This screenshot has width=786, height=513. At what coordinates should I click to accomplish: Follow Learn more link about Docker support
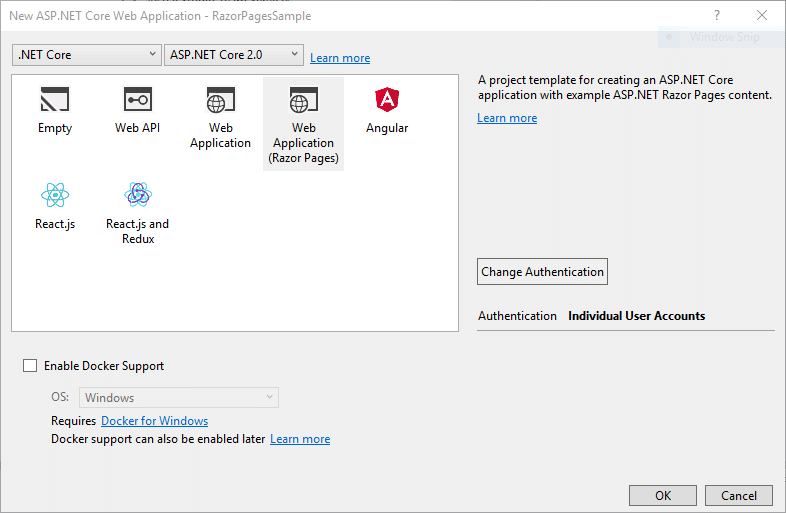300,439
